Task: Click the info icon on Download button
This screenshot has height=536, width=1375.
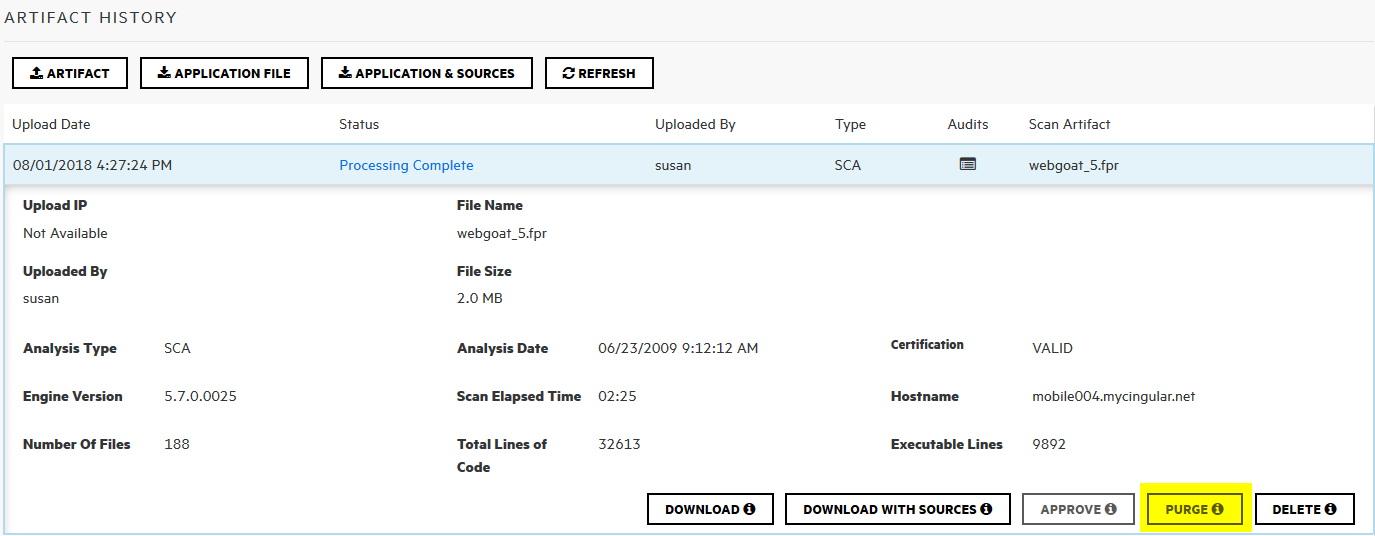Action: point(750,509)
